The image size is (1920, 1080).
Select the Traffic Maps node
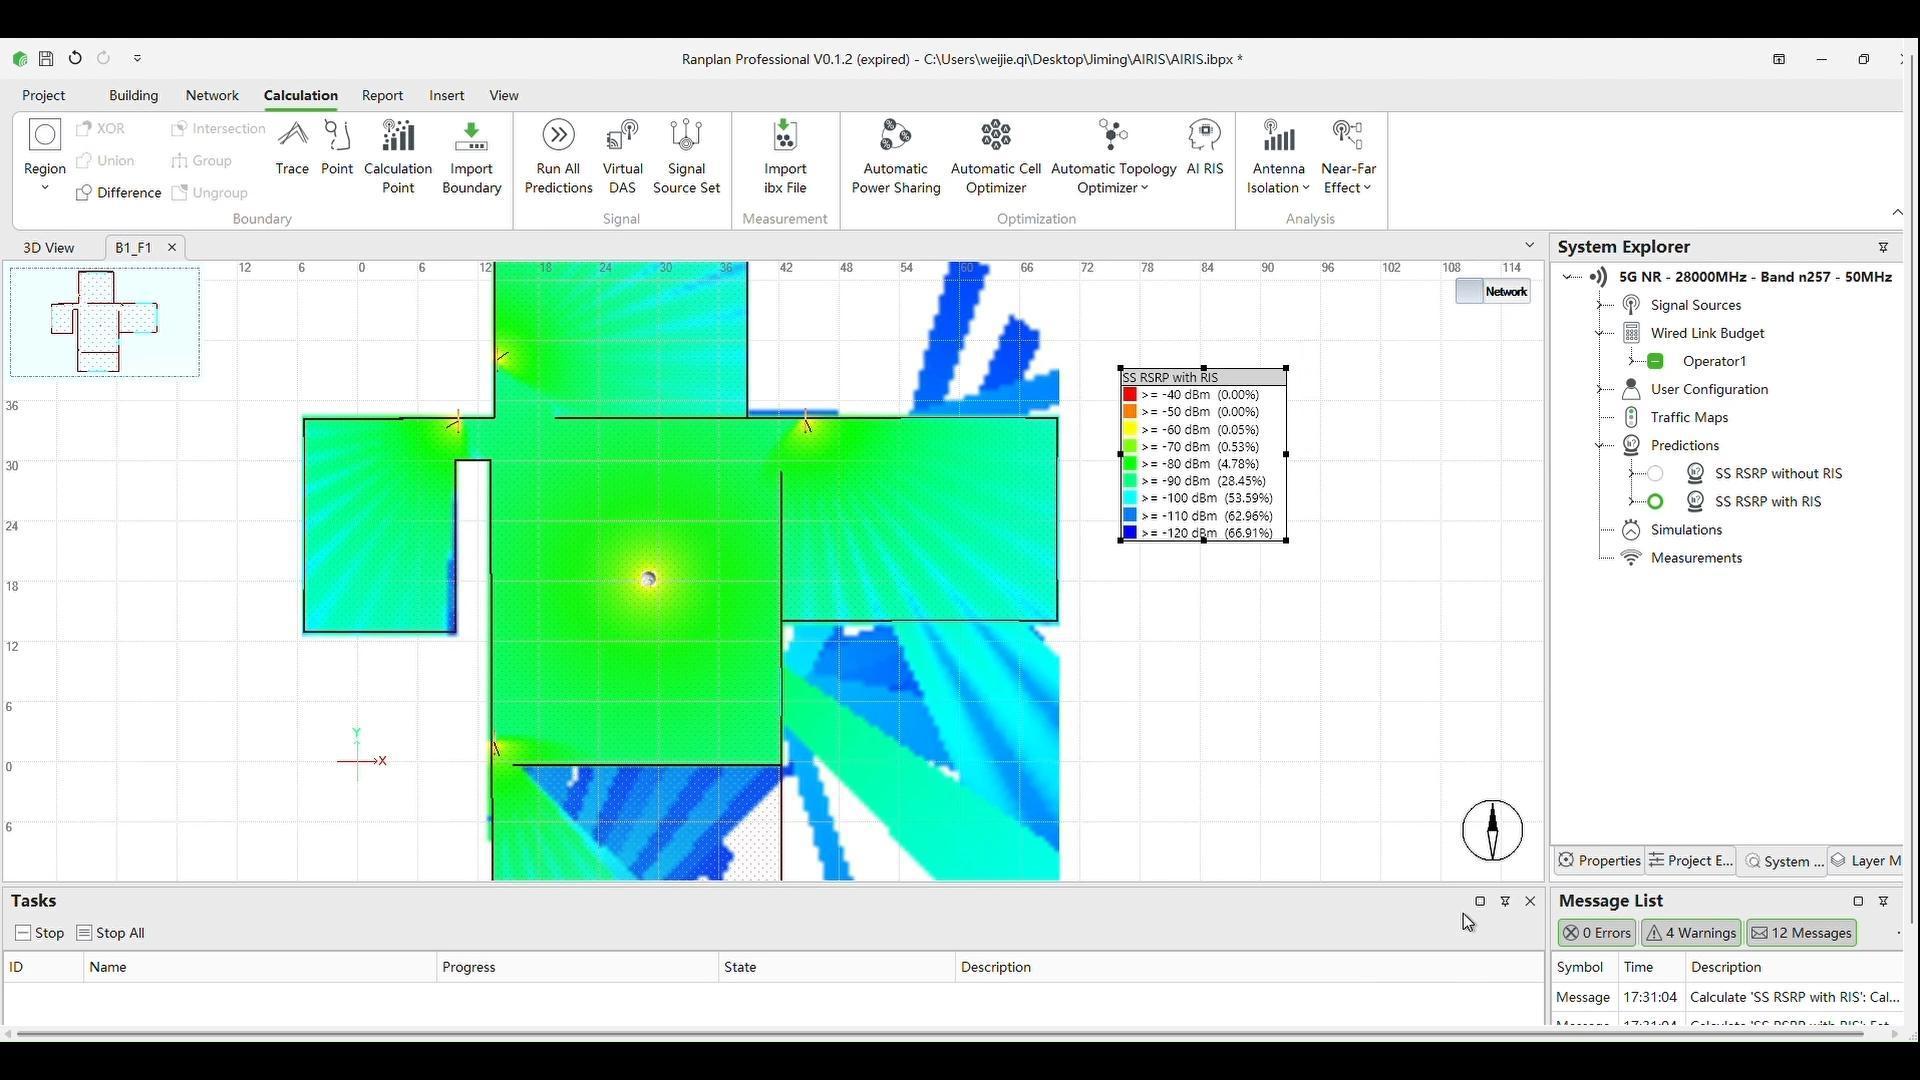tap(1689, 417)
